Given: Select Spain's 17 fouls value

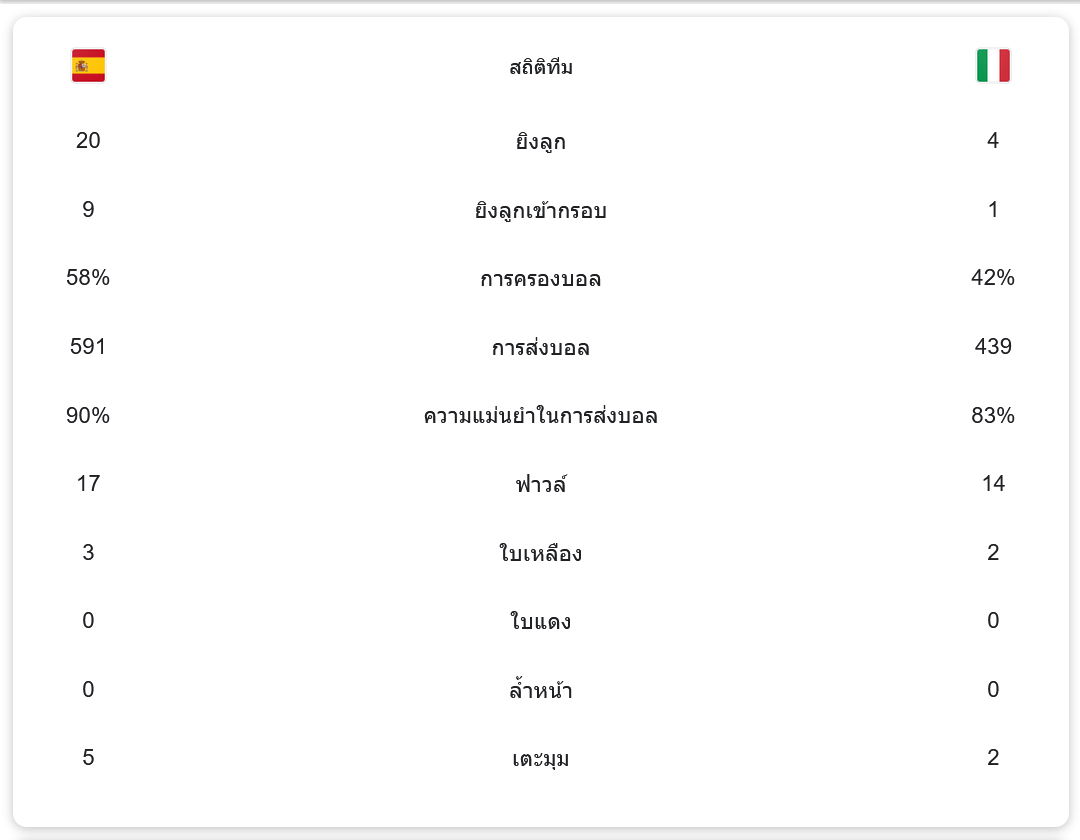Looking at the screenshot, I should point(88,484).
